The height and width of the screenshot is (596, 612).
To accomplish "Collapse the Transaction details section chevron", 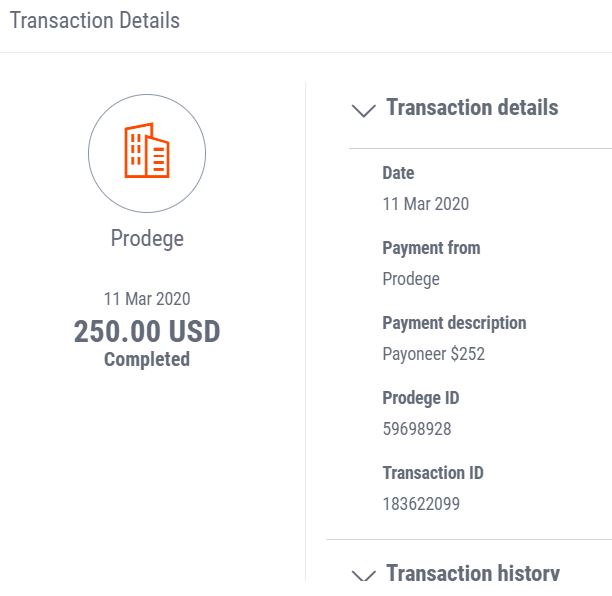I will tap(363, 110).
